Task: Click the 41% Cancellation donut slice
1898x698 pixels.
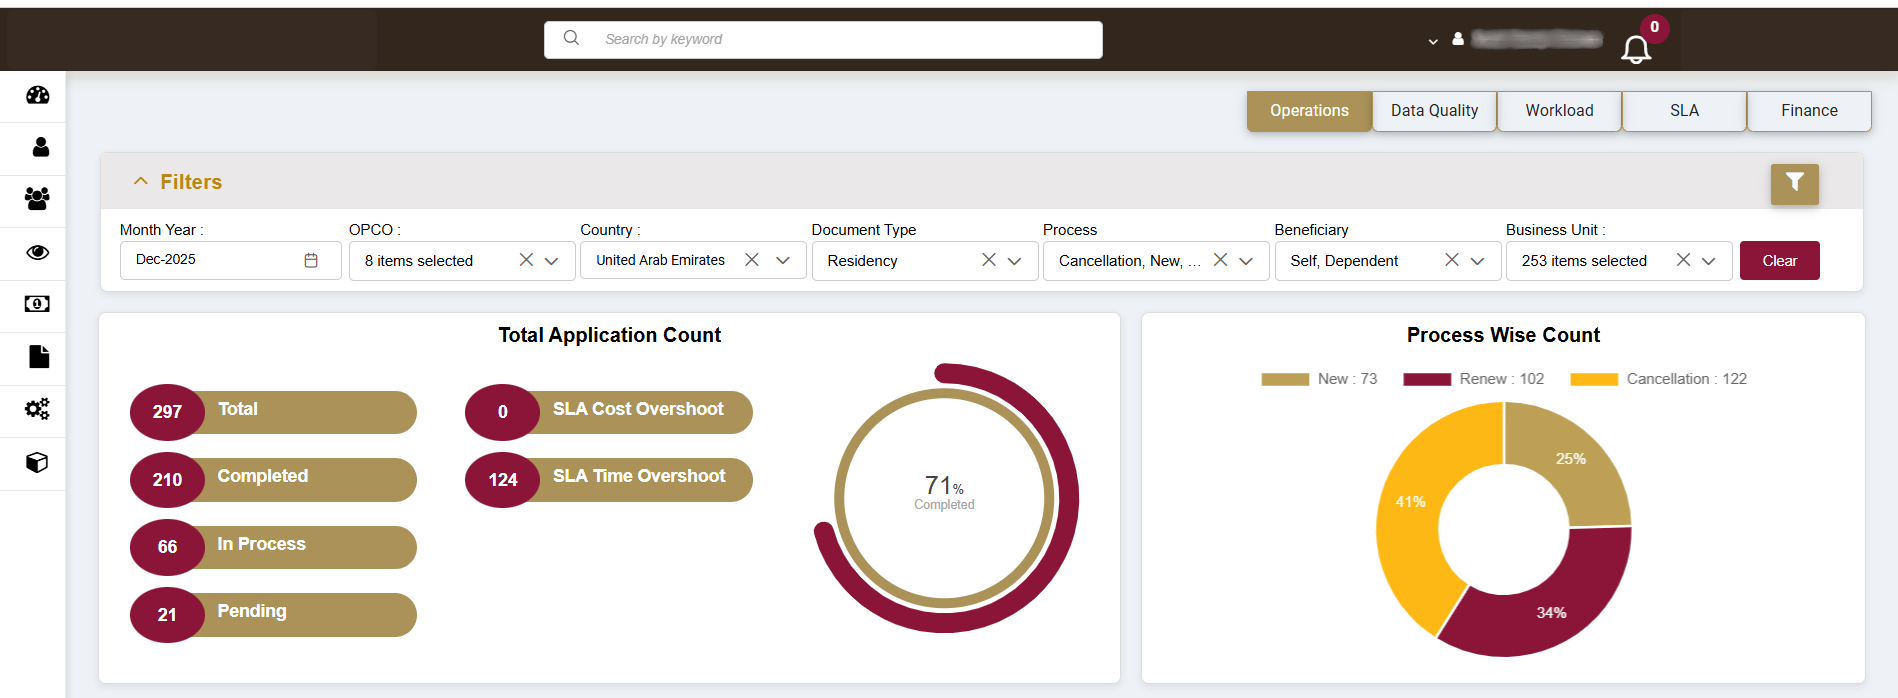Action: [x=1411, y=501]
